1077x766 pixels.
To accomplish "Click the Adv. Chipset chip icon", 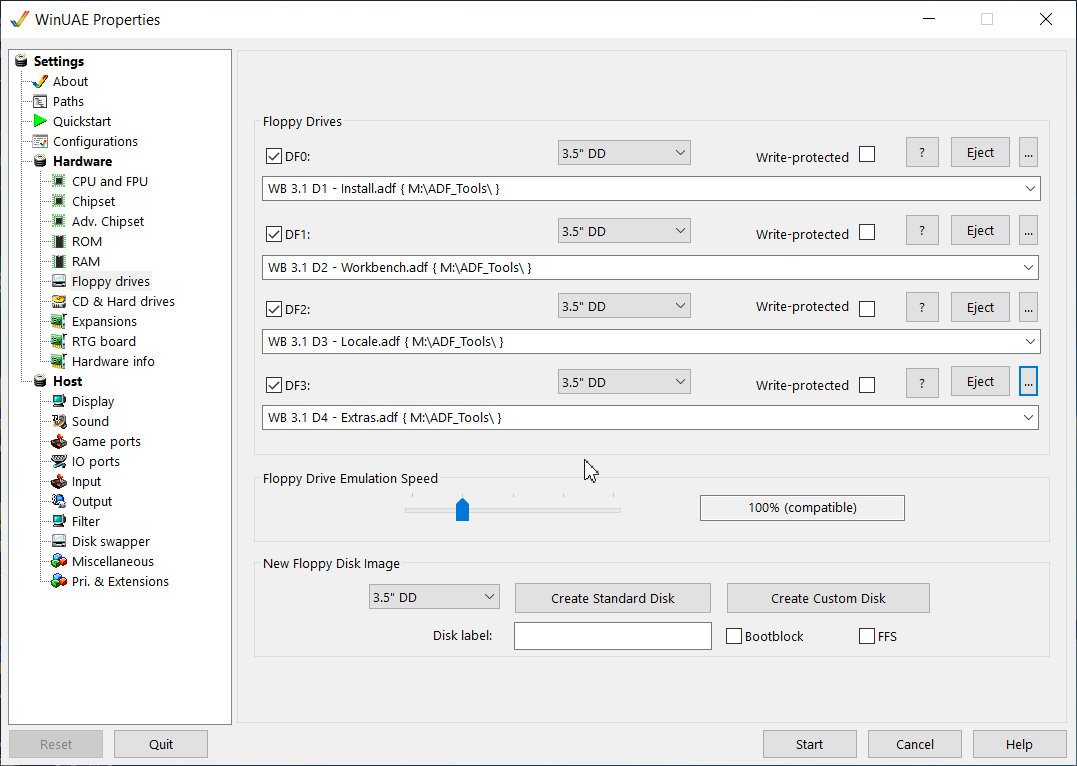I will tap(59, 221).
